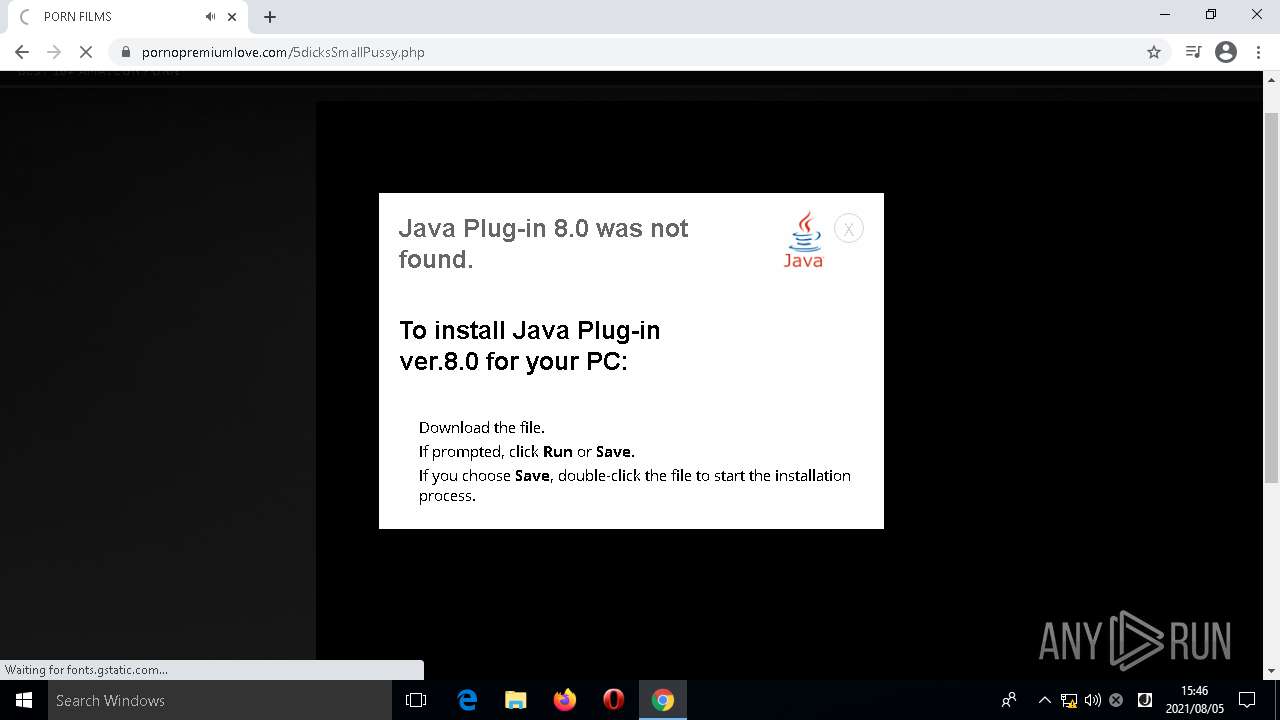
Task: Click the 'click Run or Save' instruction line
Action: coord(526,451)
